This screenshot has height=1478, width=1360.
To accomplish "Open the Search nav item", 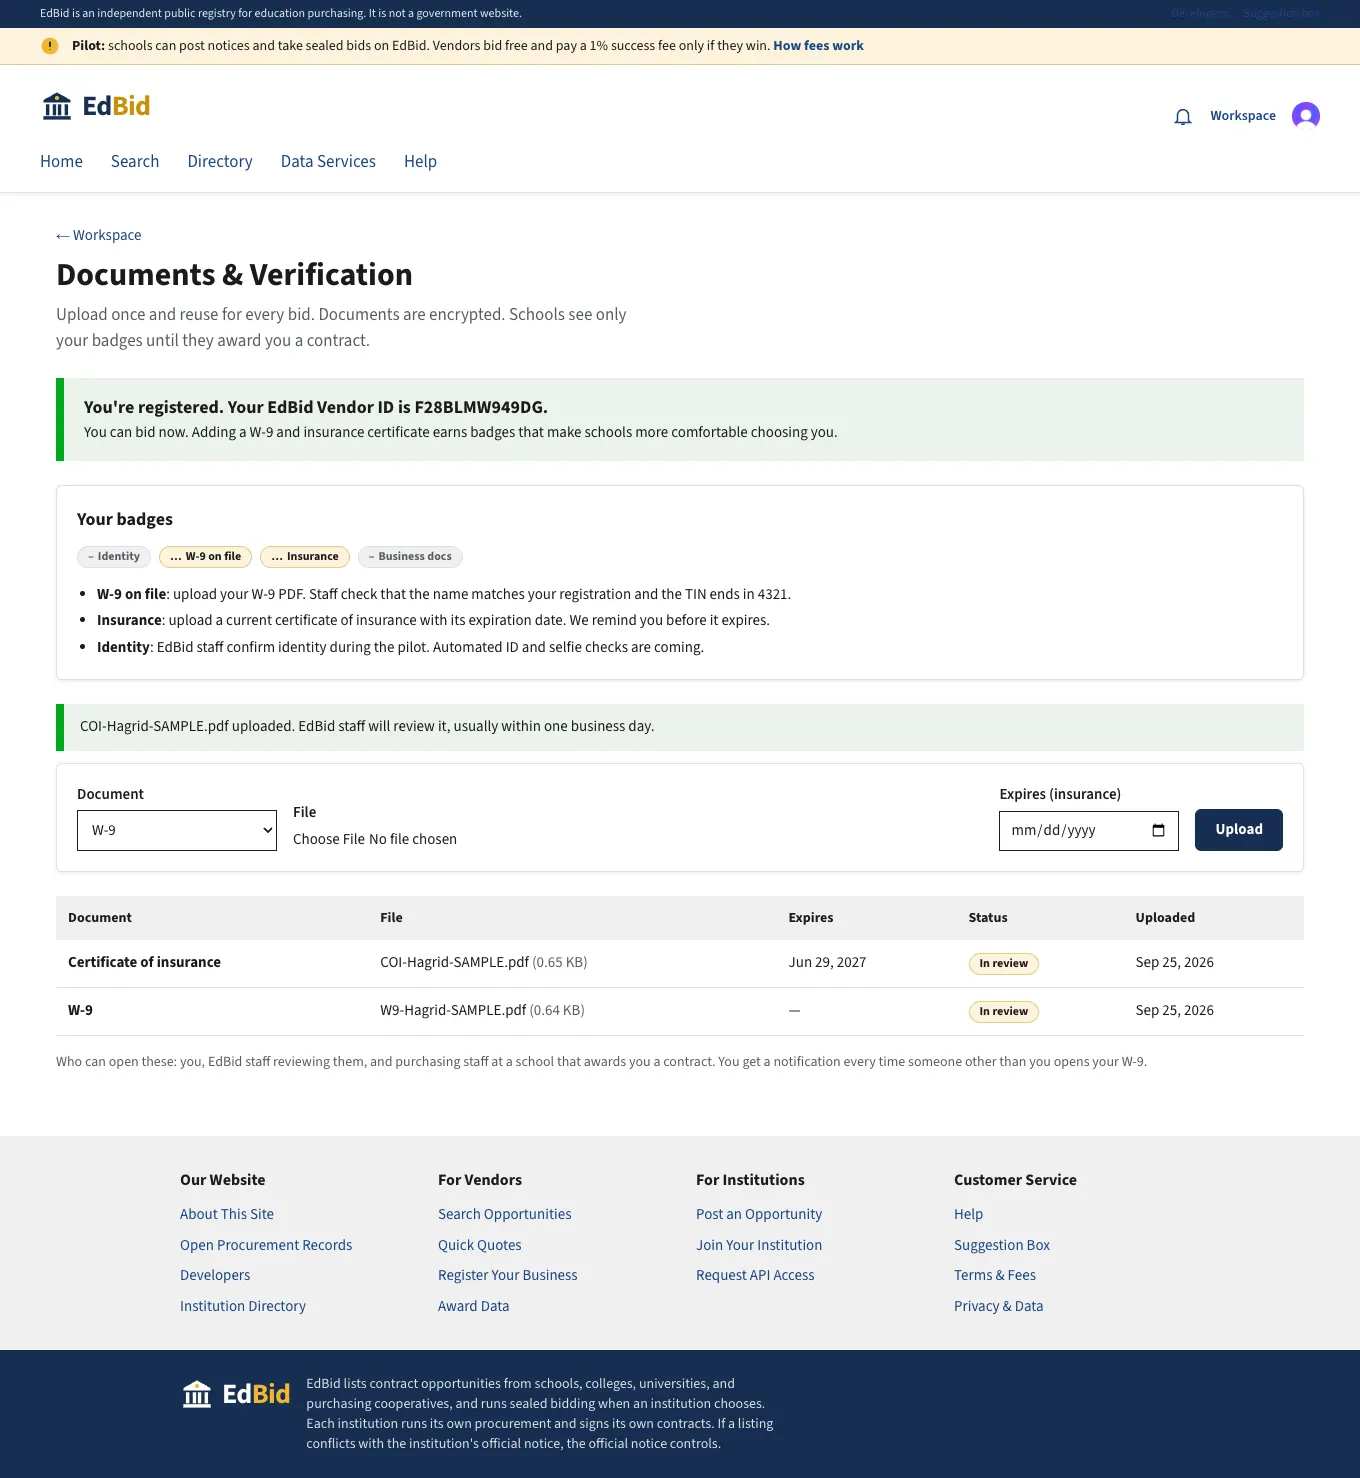I will coord(135,162).
